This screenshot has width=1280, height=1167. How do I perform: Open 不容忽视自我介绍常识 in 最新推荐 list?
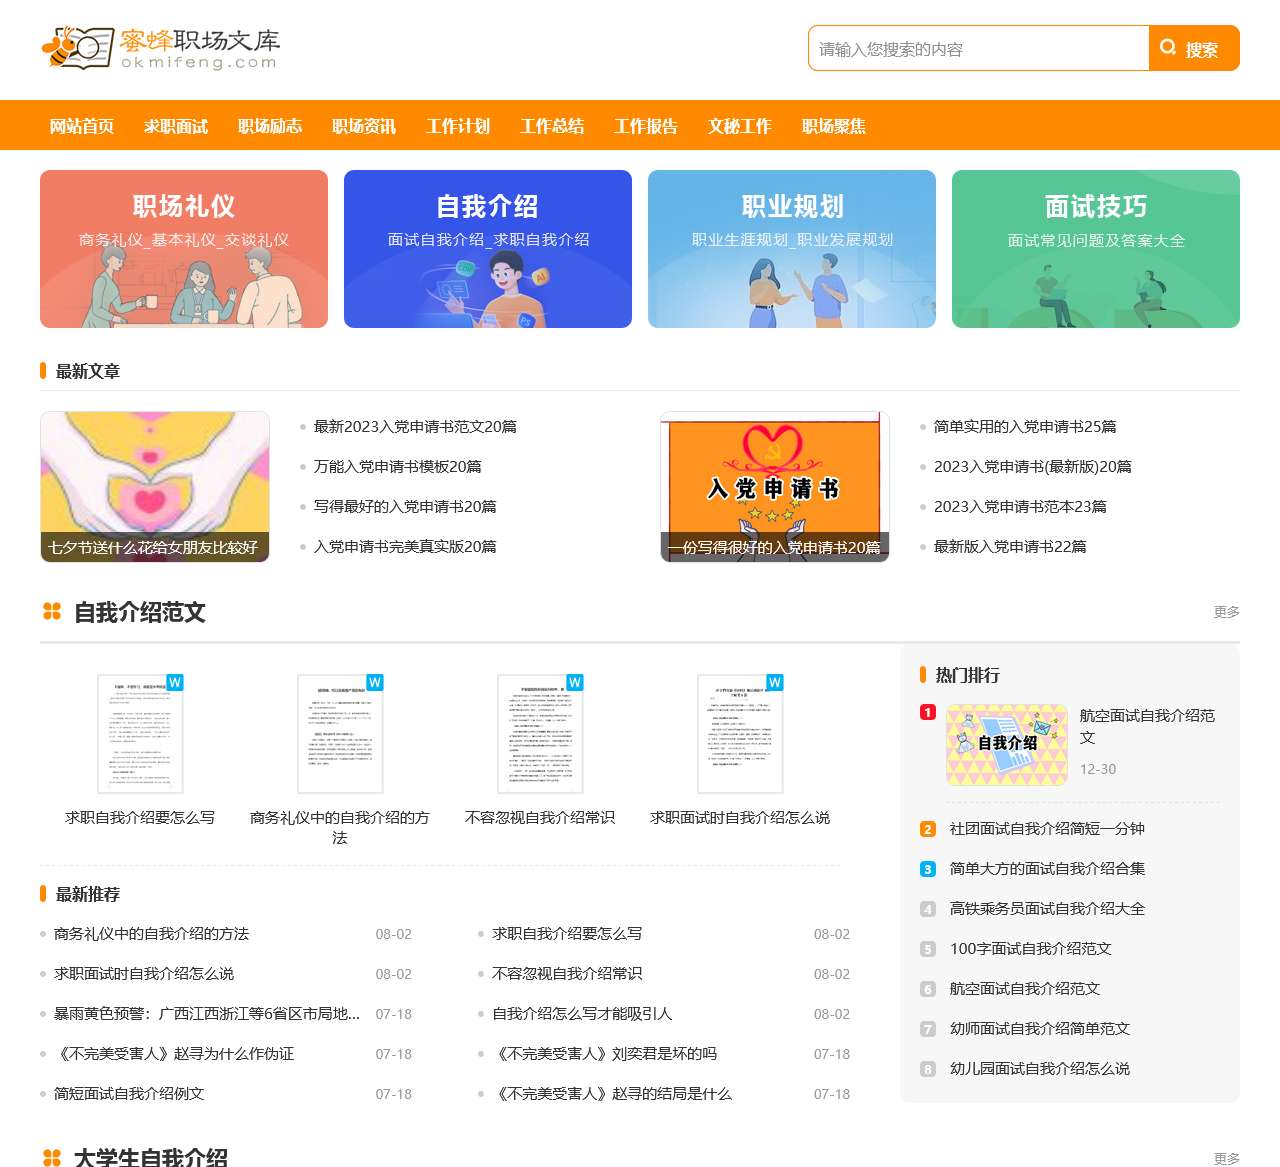pyautogui.click(x=567, y=974)
